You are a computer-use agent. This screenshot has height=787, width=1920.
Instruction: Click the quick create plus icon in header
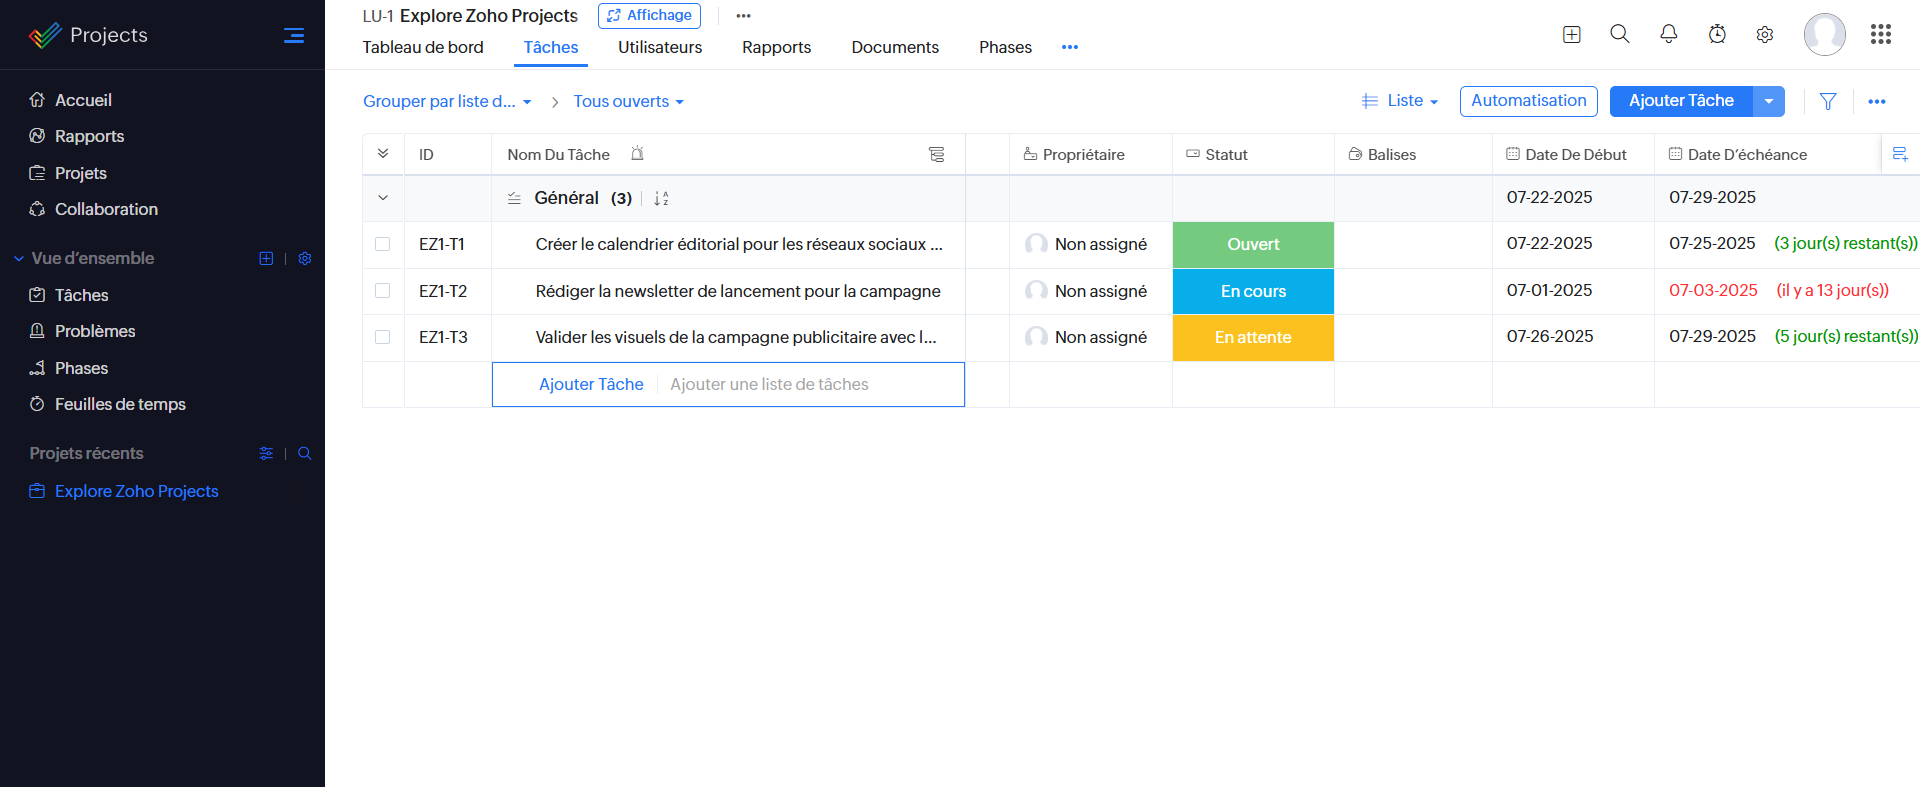[1571, 35]
